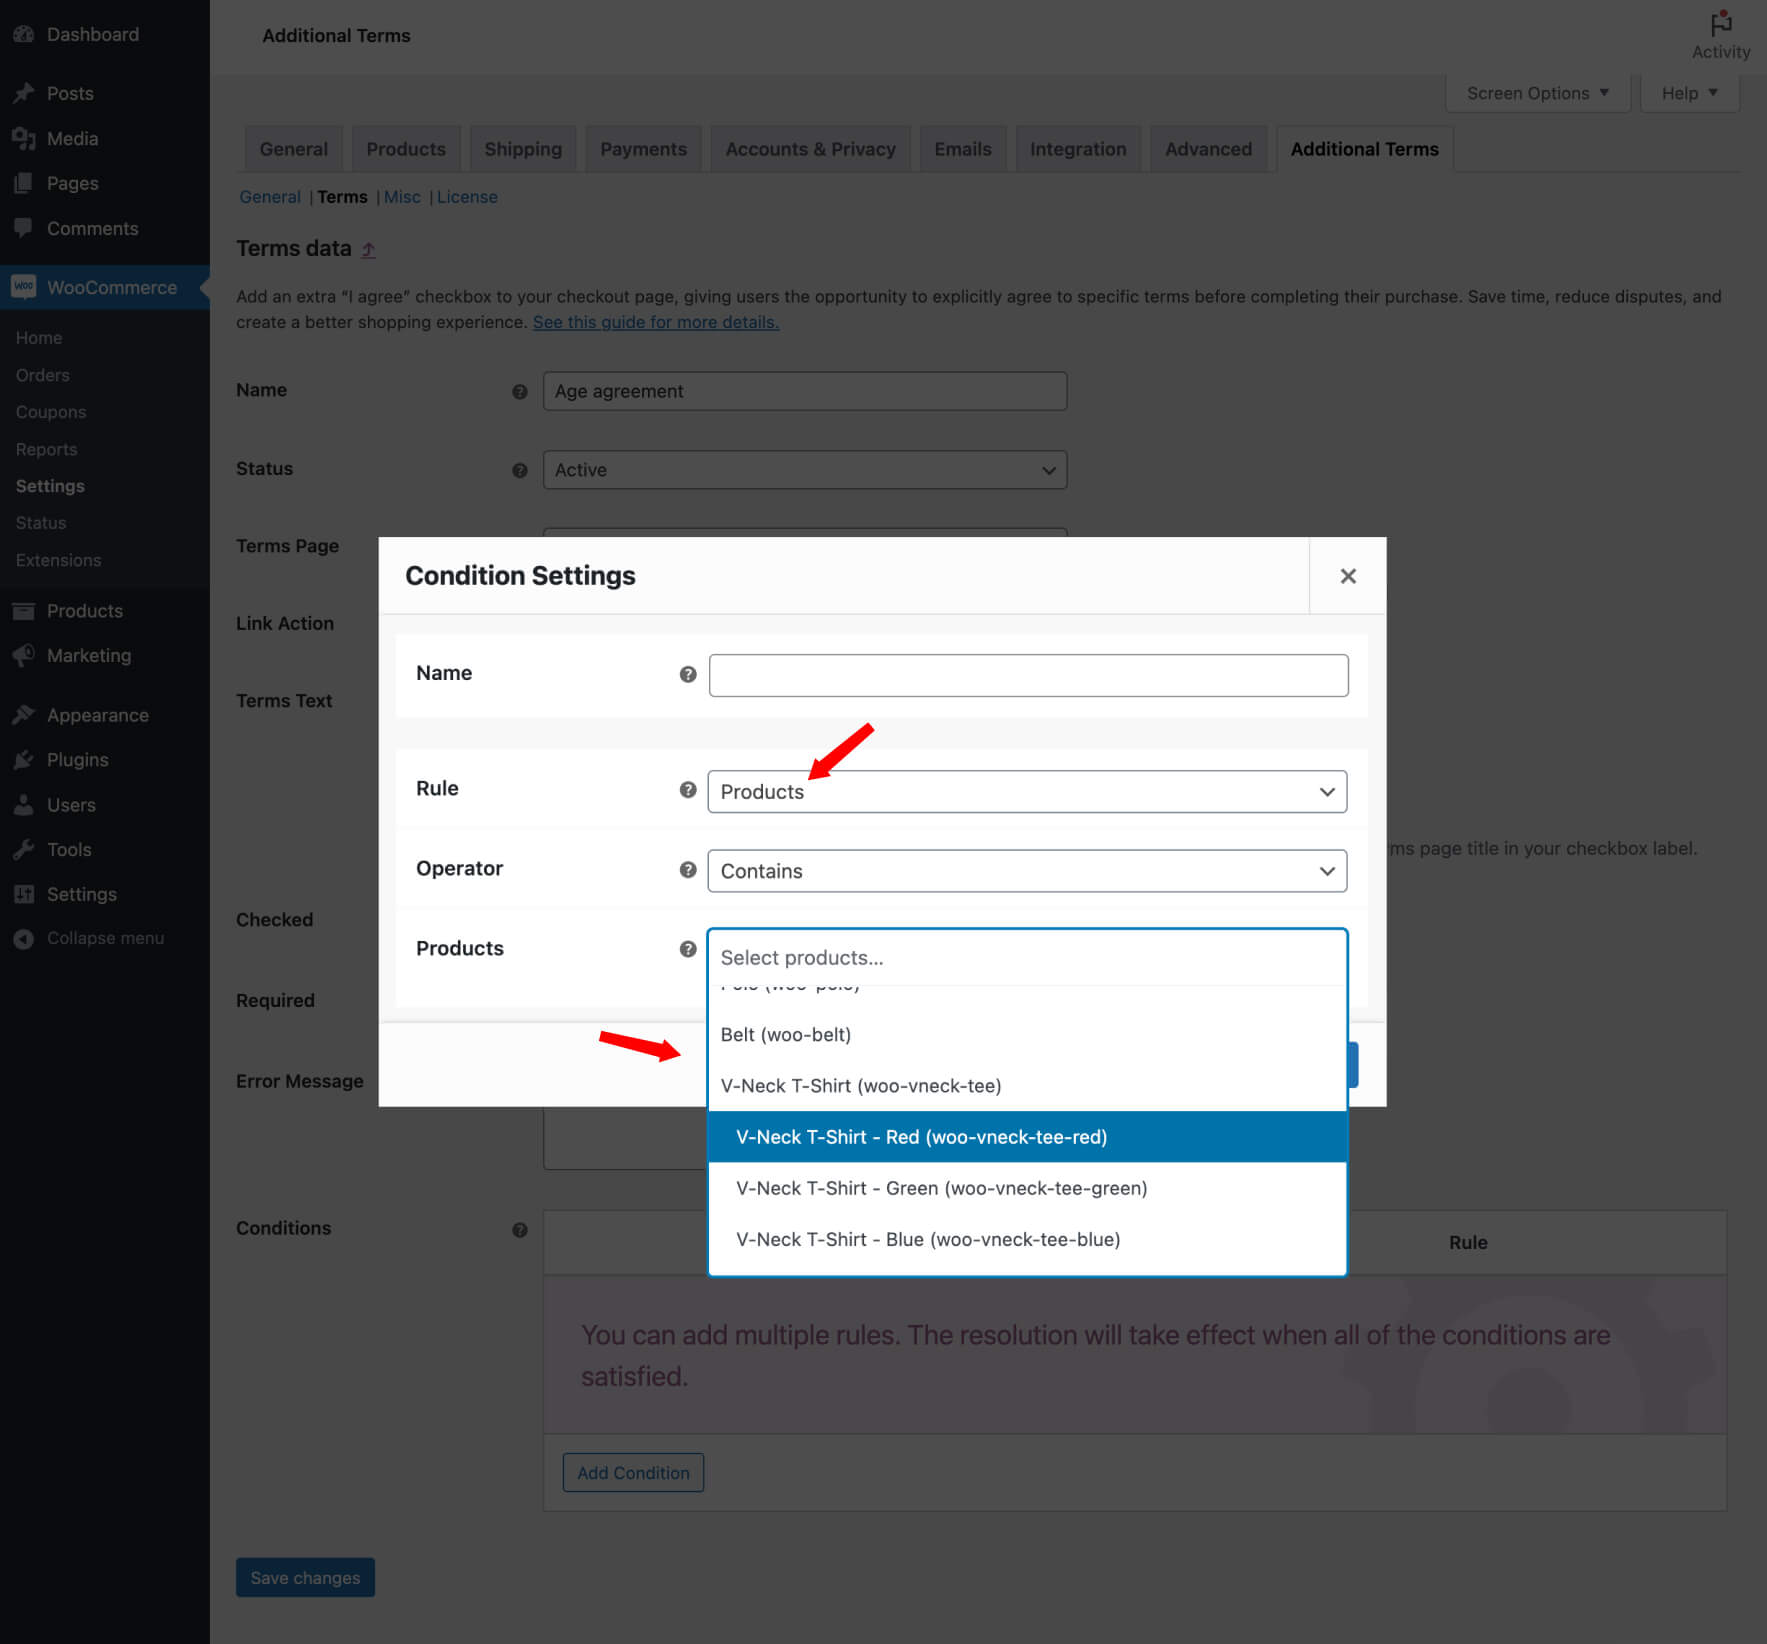1767x1644 pixels.
Task: Click the Marketing megaphone icon
Action: tap(24, 655)
